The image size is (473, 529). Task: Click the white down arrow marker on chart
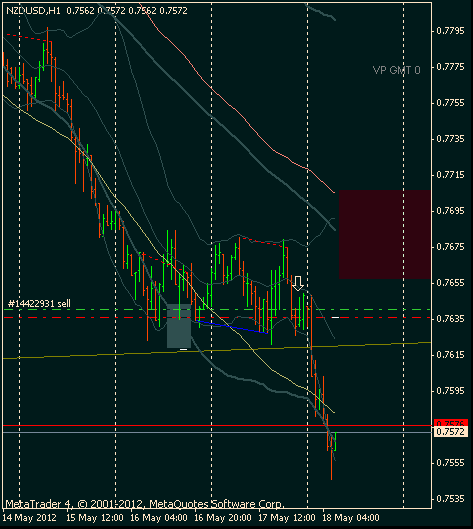coord(298,283)
